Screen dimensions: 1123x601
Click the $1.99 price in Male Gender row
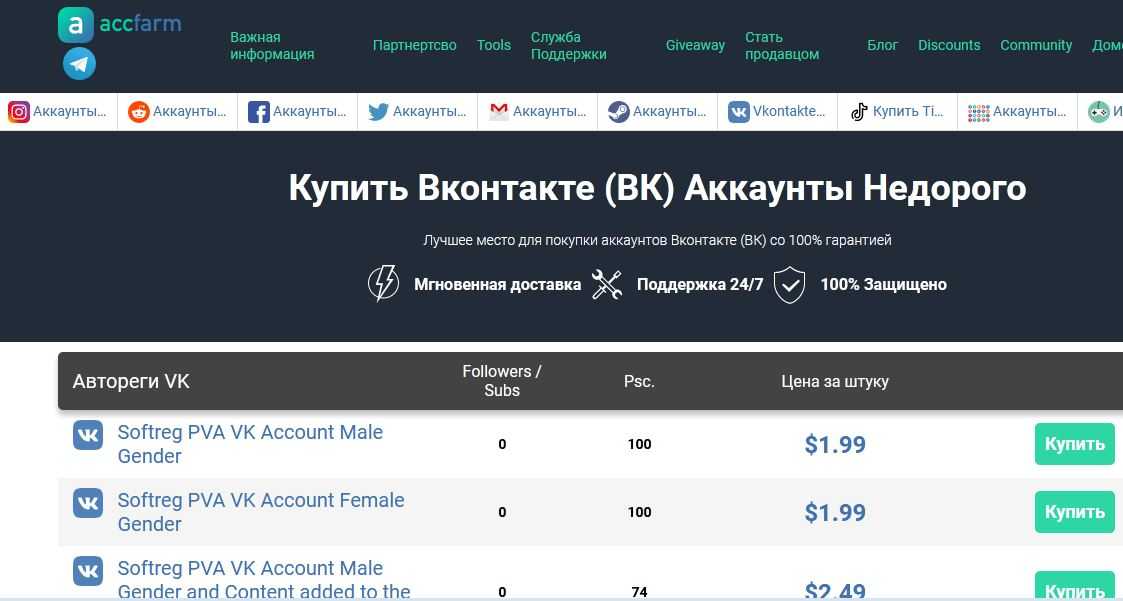pos(835,444)
